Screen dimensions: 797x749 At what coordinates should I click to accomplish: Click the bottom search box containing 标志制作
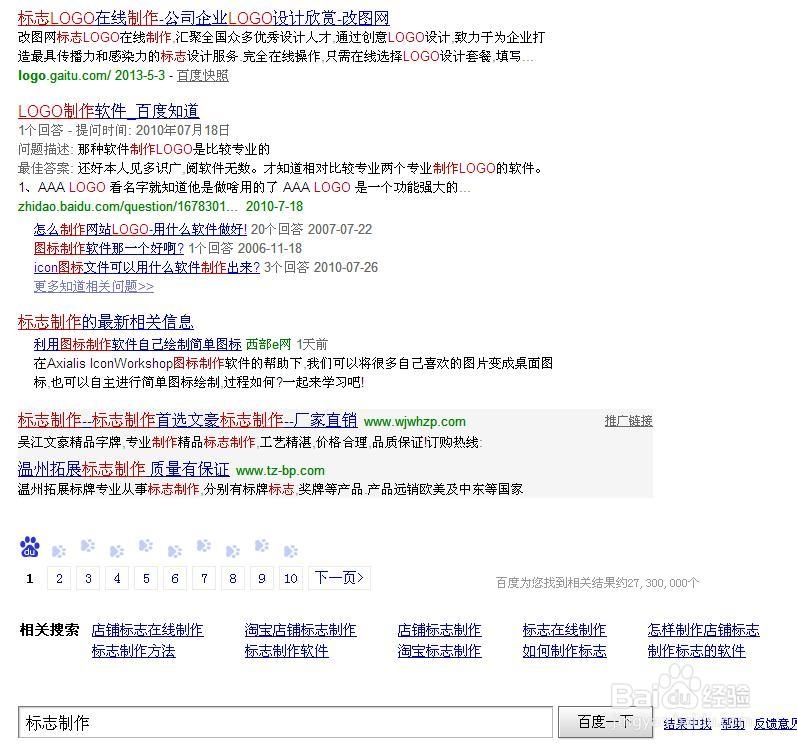[285, 722]
